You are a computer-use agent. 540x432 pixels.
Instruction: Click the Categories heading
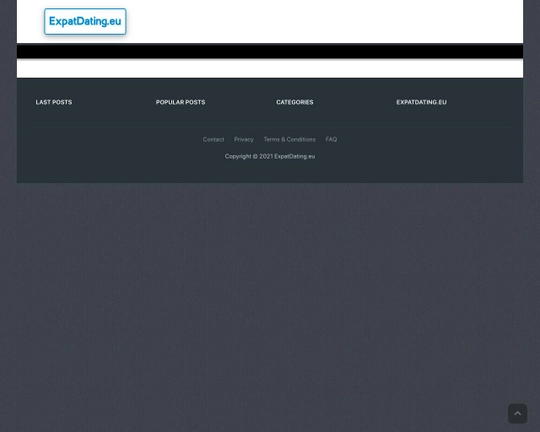[294, 102]
